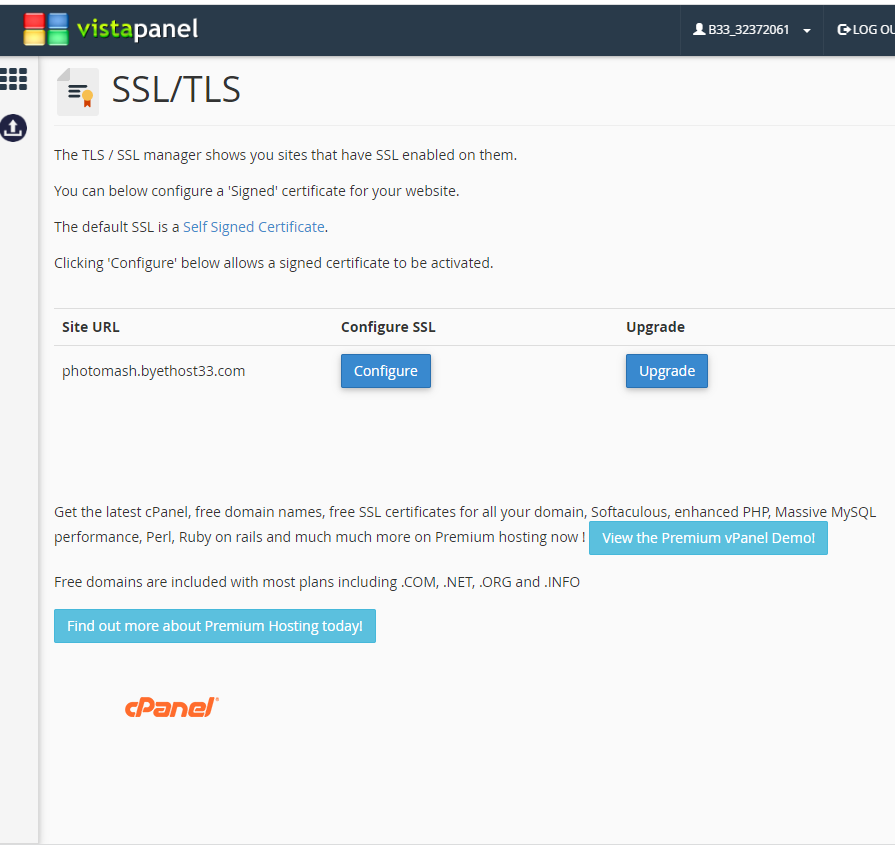The width and height of the screenshot is (895, 849).
Task: Click the vistapanel wordmark text
Action: pyautogui.click(x=138, y=29)
